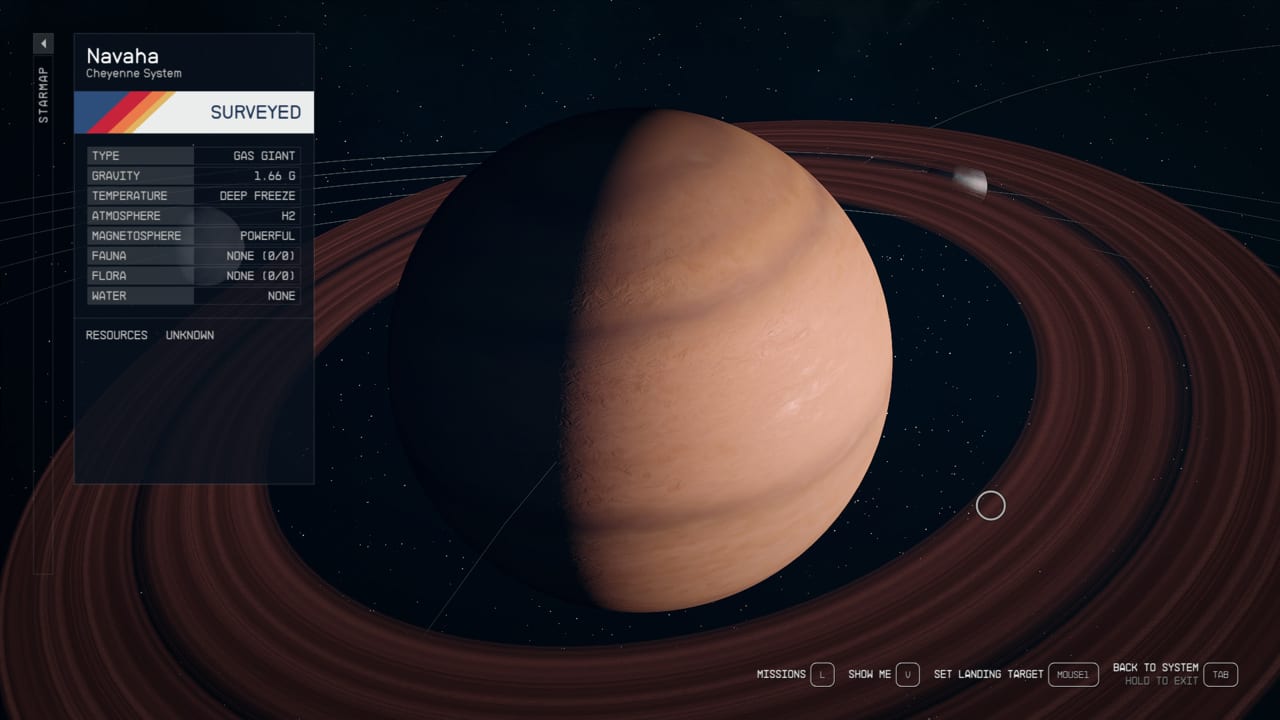This screenshot has height=720, width=1280.
Task: Select SHOW ME option
Action: pyautogui.click(x=869, y=675)
